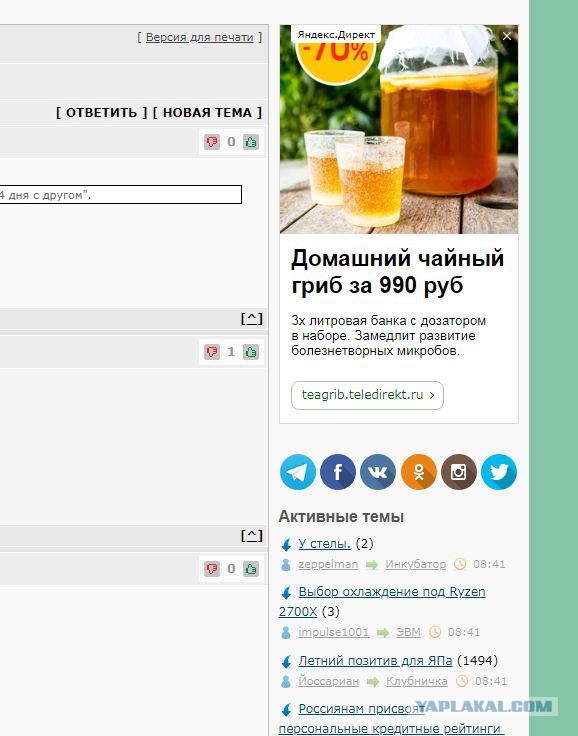
Task: Open Йоссариан user profile
Action: (x=329, y=681)
